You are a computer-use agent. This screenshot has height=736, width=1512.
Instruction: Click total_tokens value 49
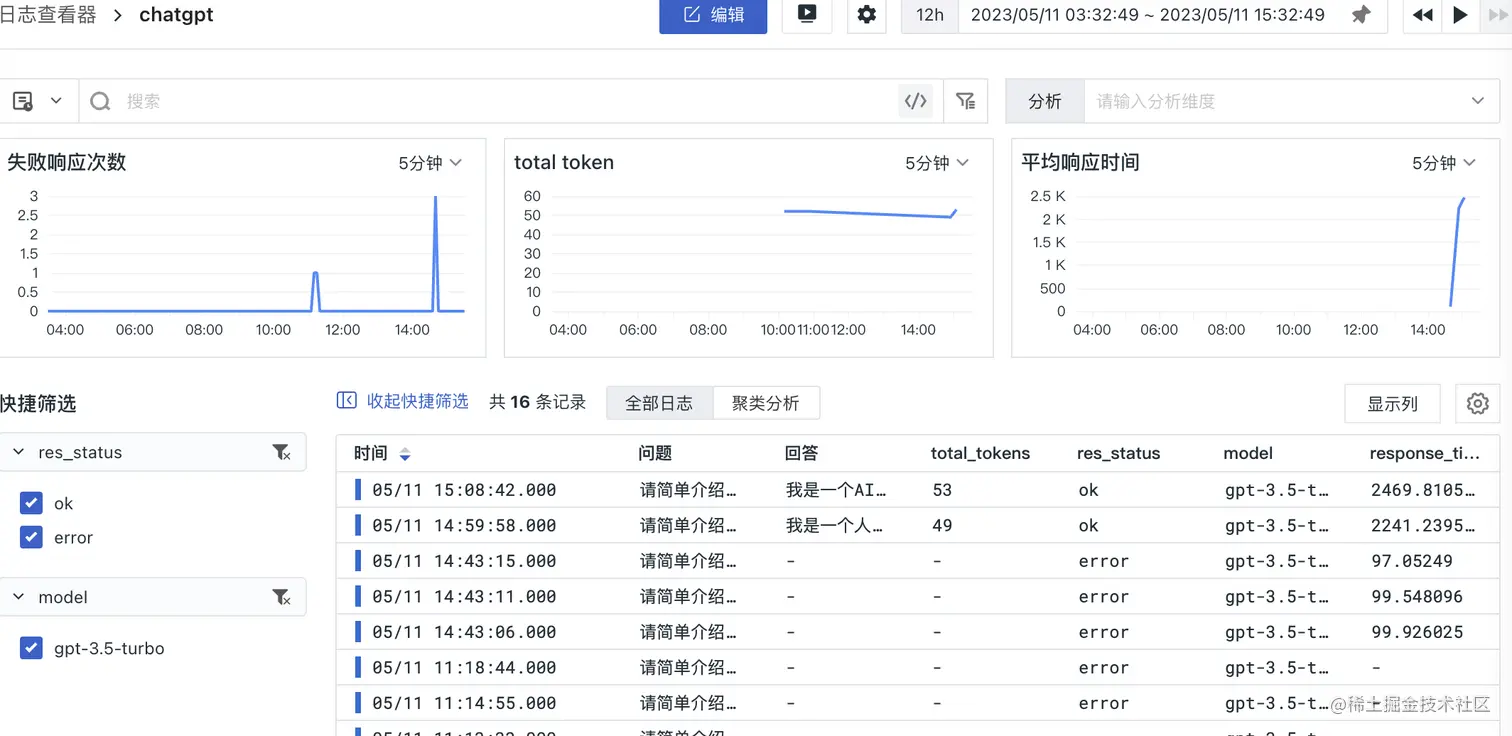point(941,525)
